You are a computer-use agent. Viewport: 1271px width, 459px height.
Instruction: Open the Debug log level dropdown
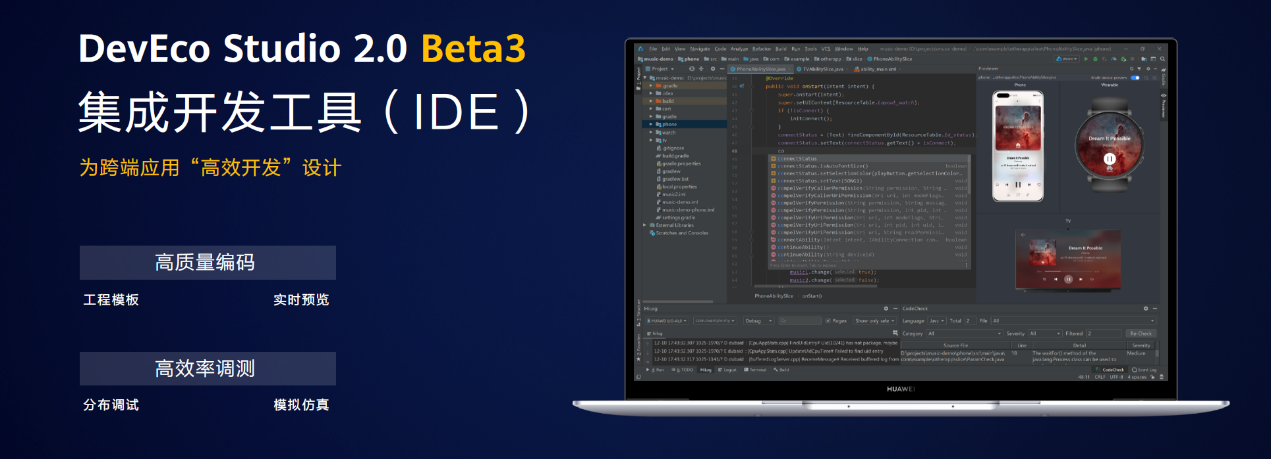click(x=759, y=321)
